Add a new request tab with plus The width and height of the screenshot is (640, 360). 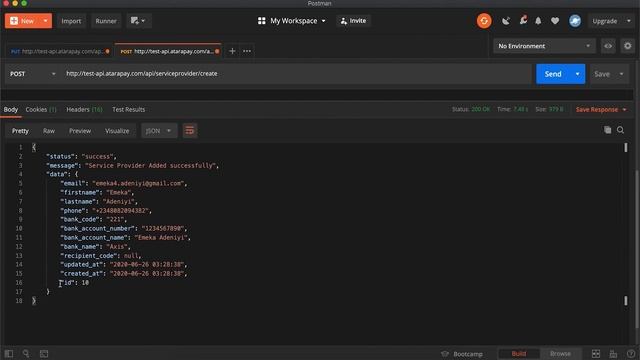[x=232, y=51]
